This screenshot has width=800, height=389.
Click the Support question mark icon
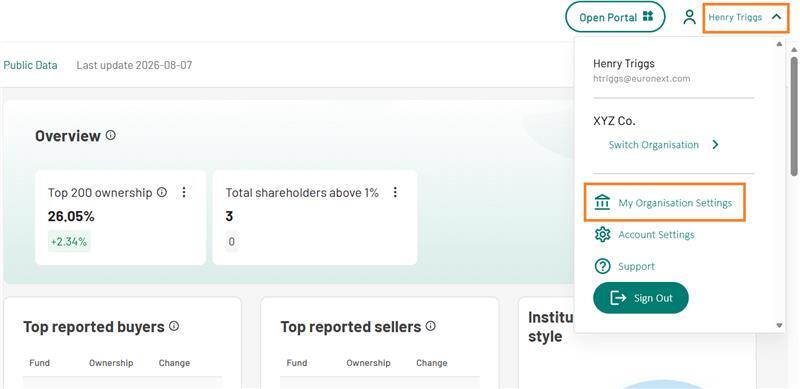coord(603,266)
